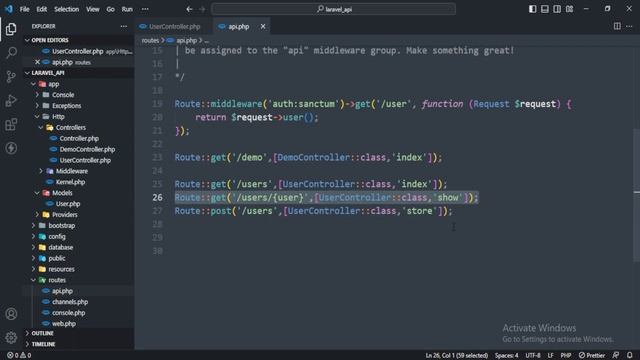Open the View menu
The image size is (640, 360).
click(x=93, y=9)
